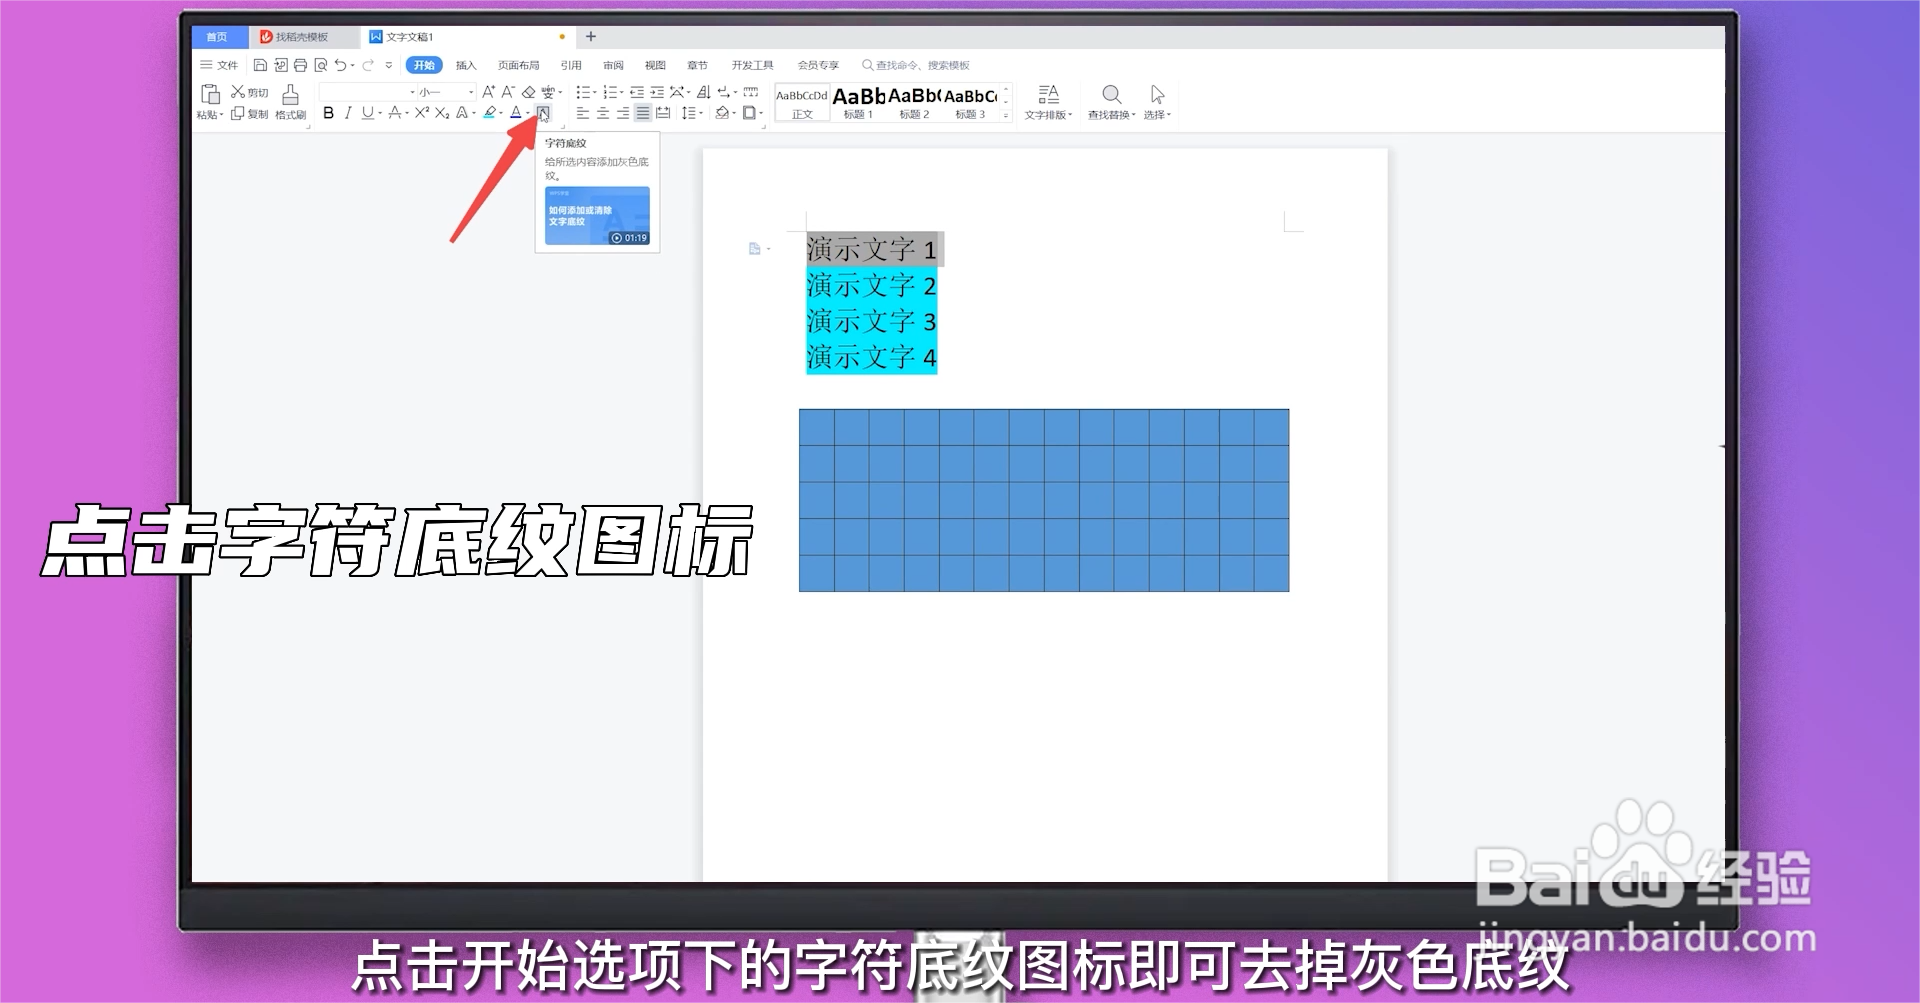Open the font color swatch
Image resolution: width=1920 pixels, height=1003 pixels.
coord(514,114)
